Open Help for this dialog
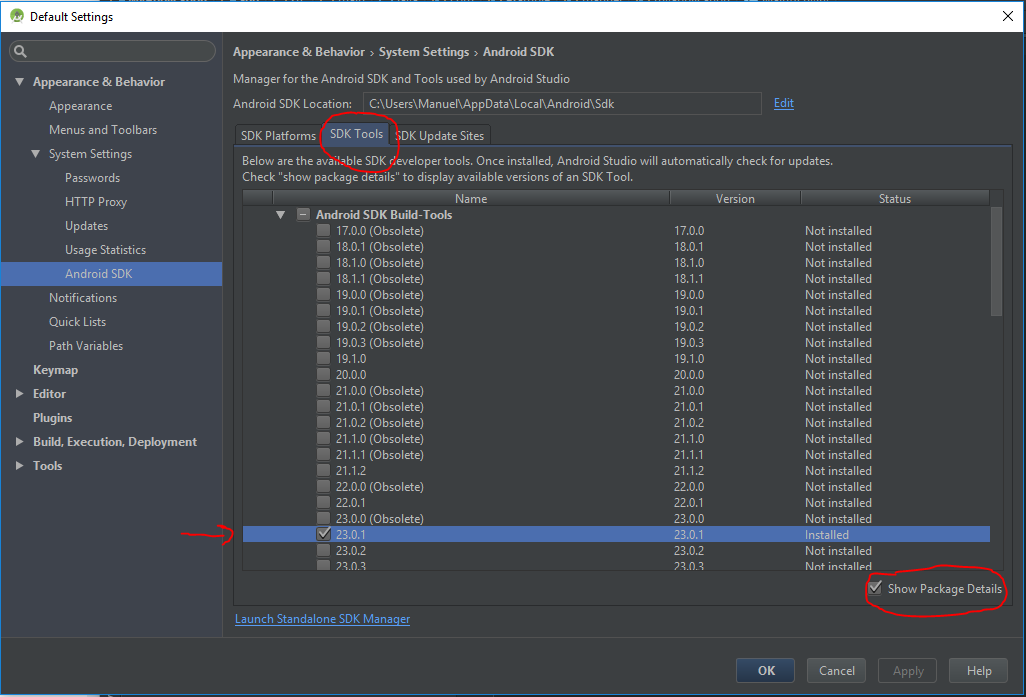This screenshot has height=697, width=1026. (x=979, y=671)
